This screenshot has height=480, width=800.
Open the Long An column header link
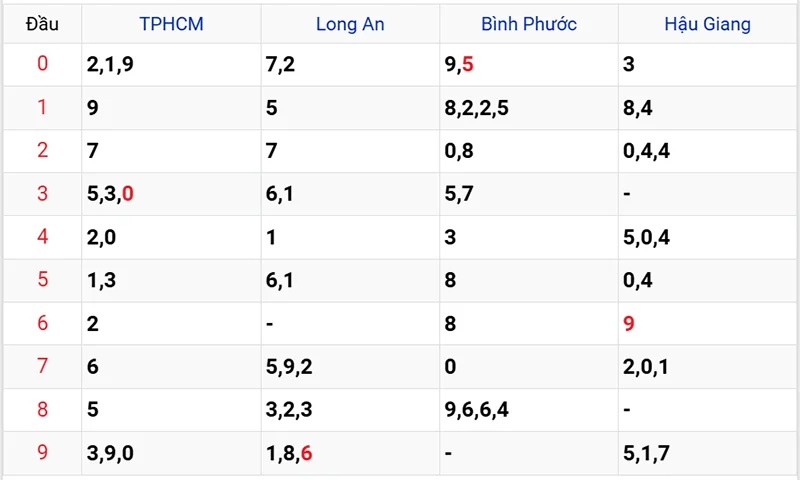click(x=350, y=24)
